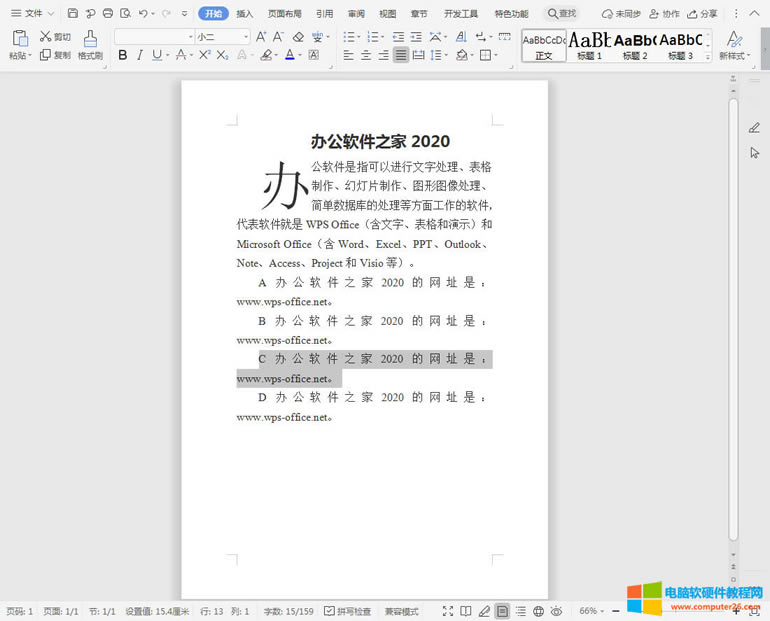
Task: Click the superscript X² icon
Action: click(205, 55)
